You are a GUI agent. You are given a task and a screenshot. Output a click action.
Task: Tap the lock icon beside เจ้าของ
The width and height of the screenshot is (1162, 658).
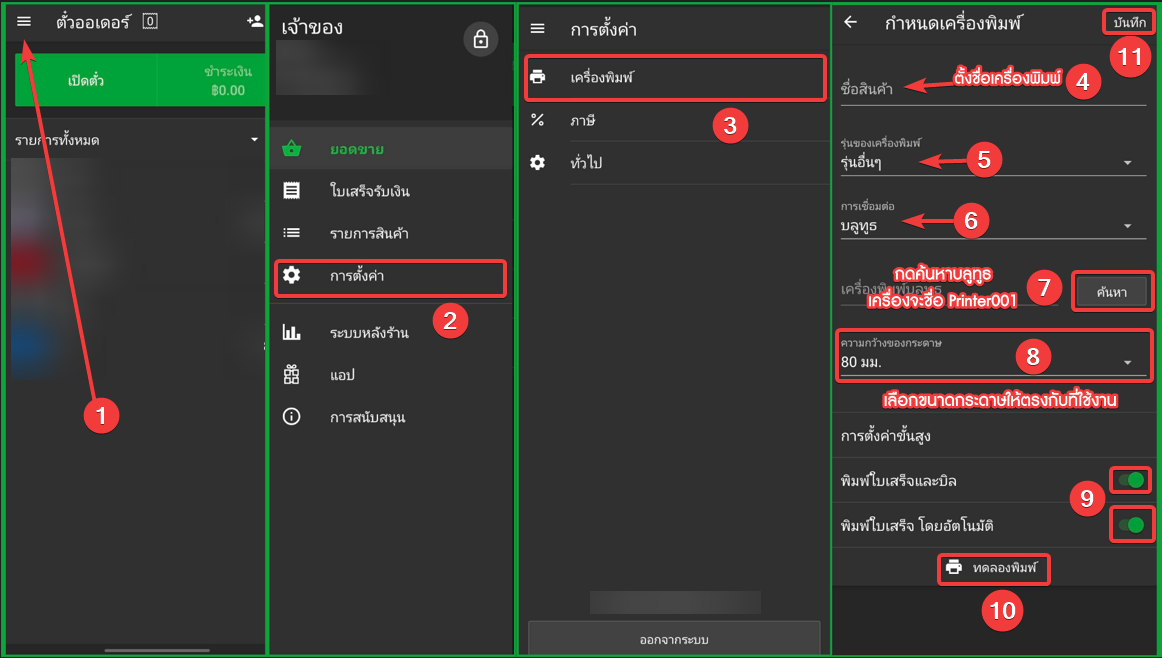480,39
